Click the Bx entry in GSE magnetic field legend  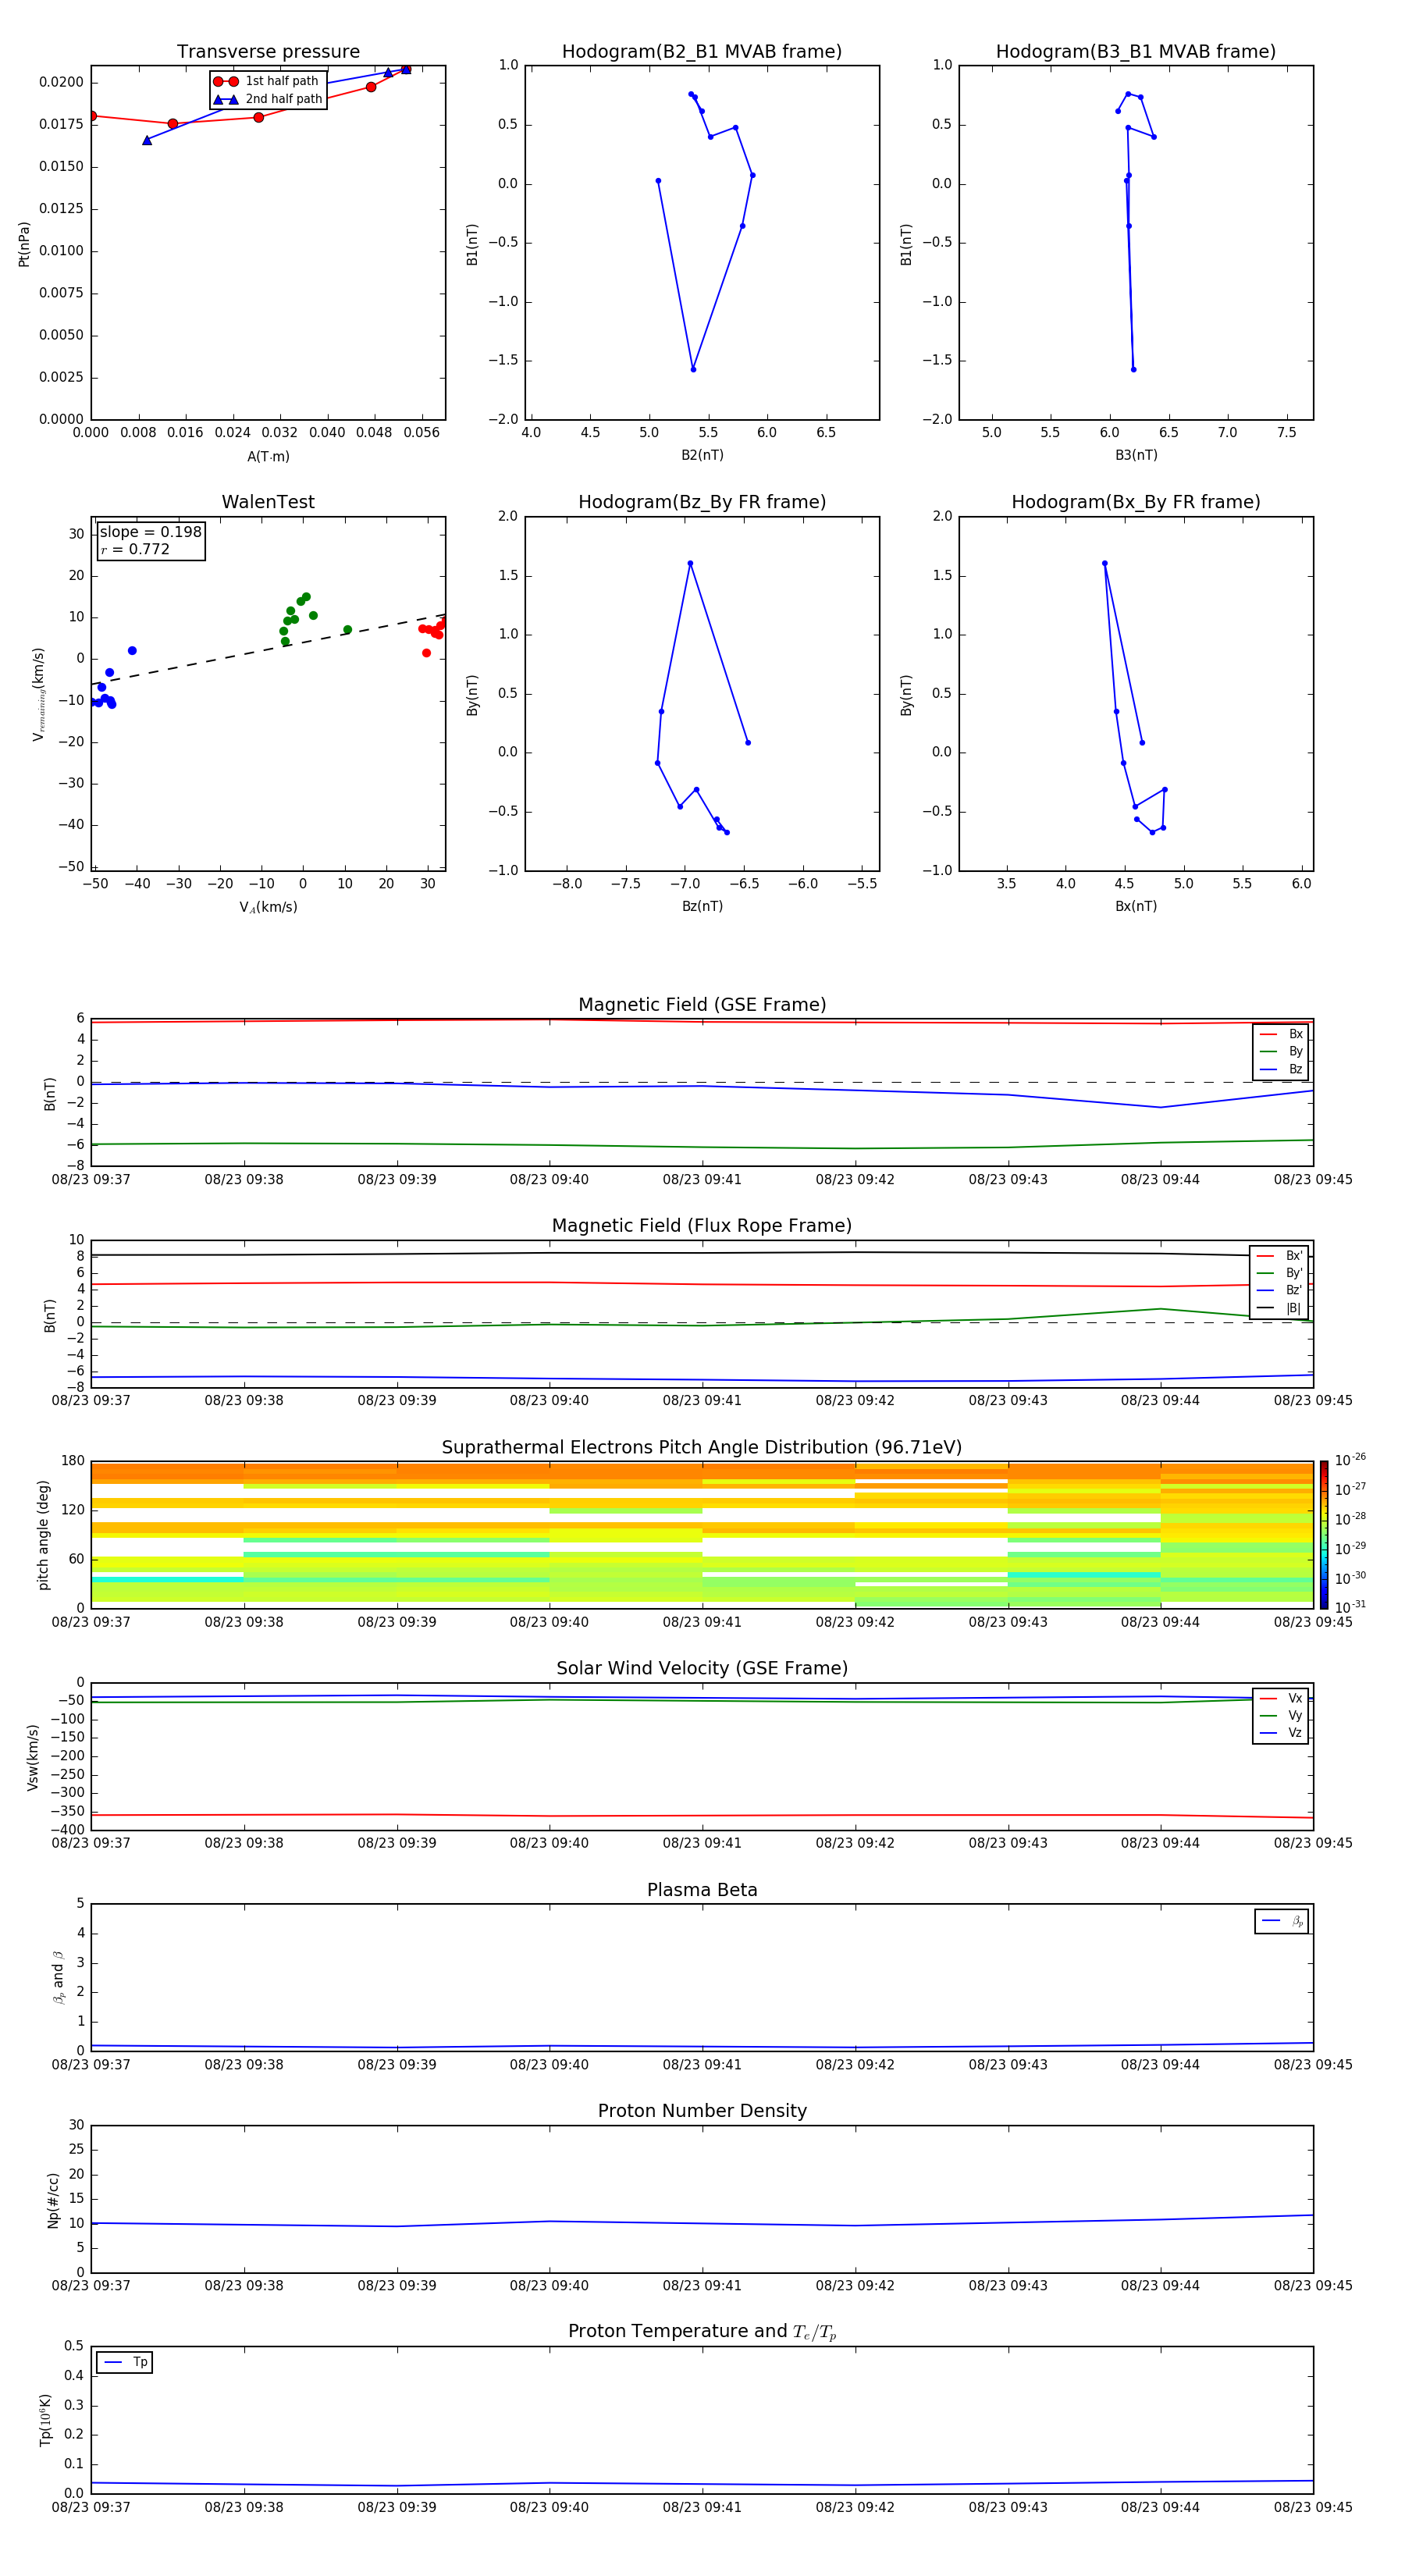(1281, 1034)
